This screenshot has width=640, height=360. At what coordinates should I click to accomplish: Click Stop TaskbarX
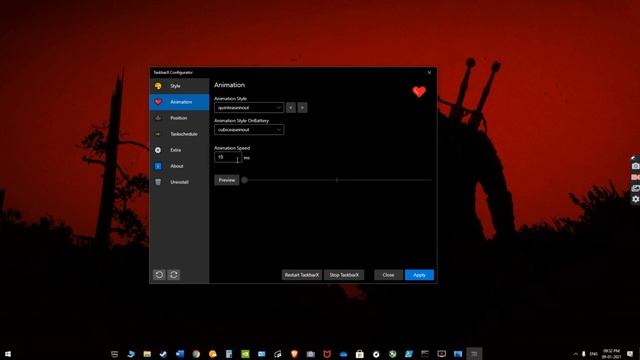tap(344, 275)
